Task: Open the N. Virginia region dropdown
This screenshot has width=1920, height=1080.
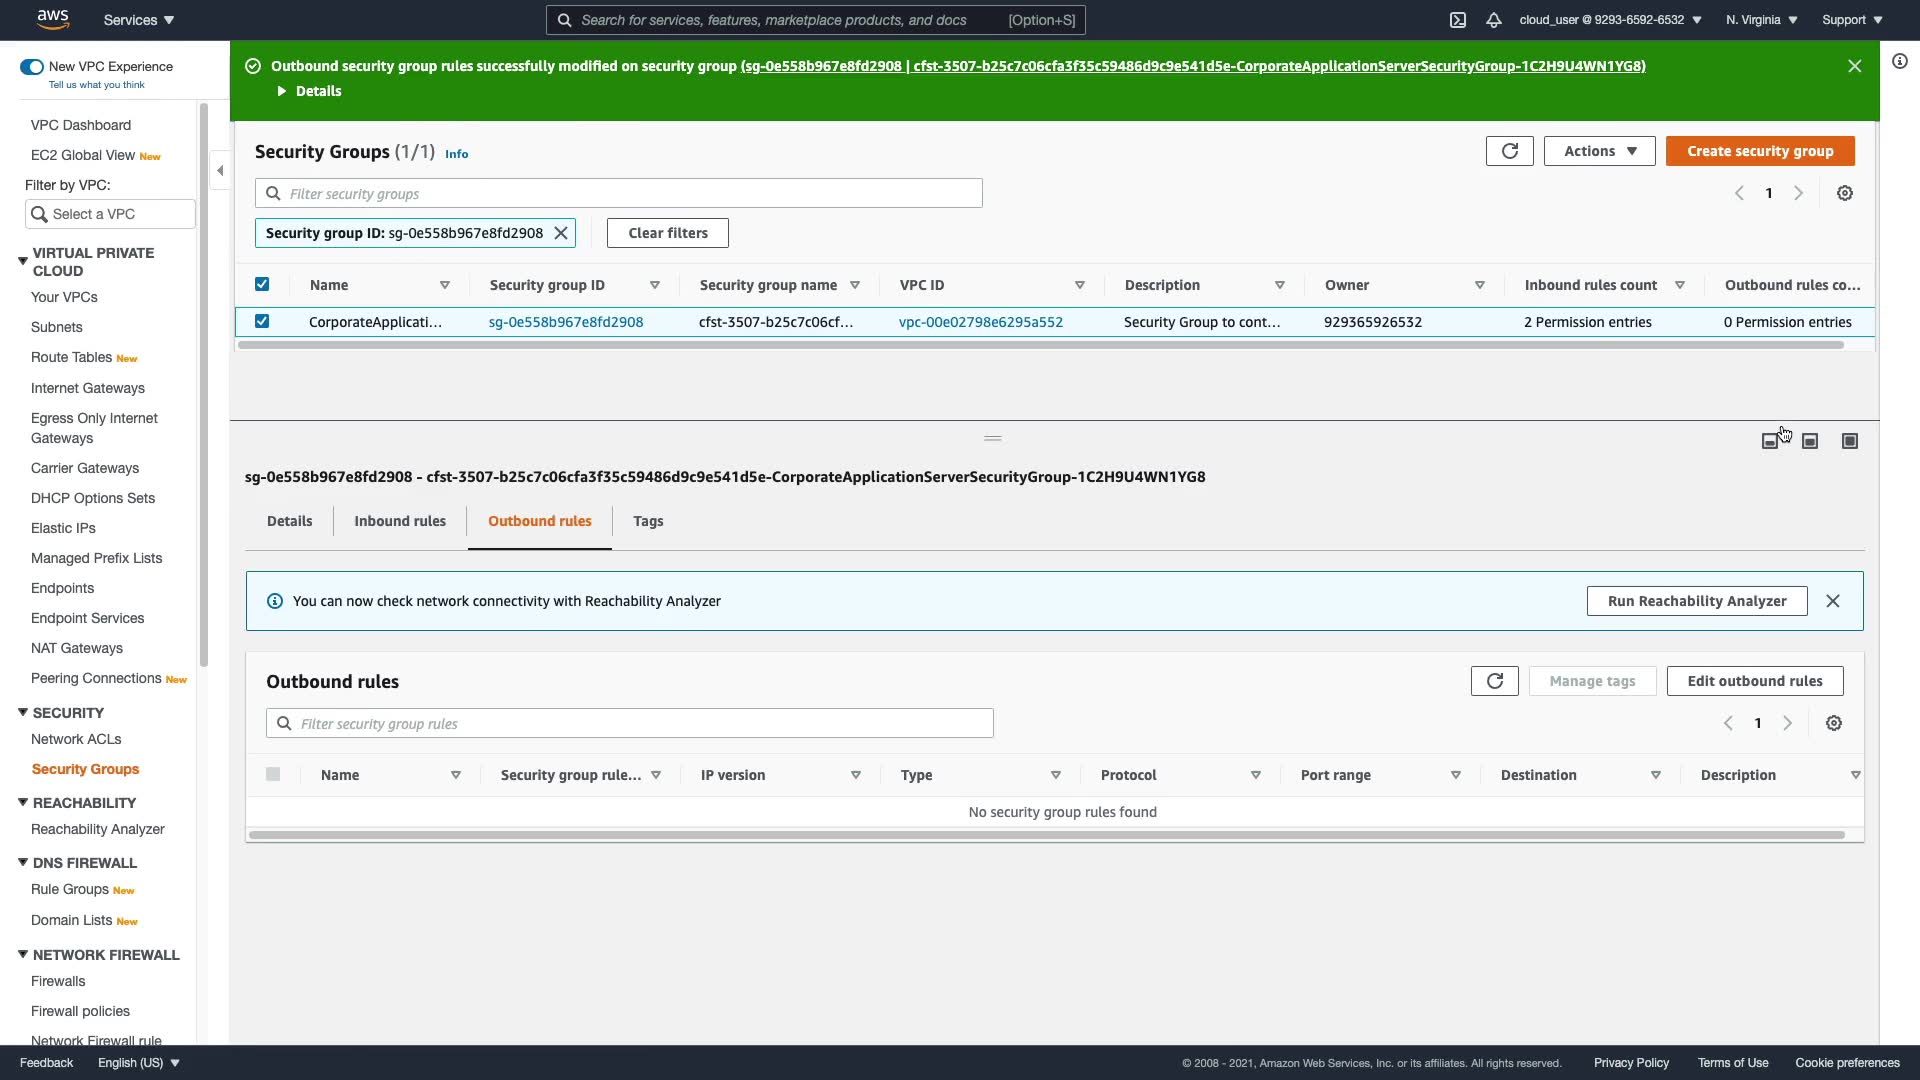Action: point(1761,20)
